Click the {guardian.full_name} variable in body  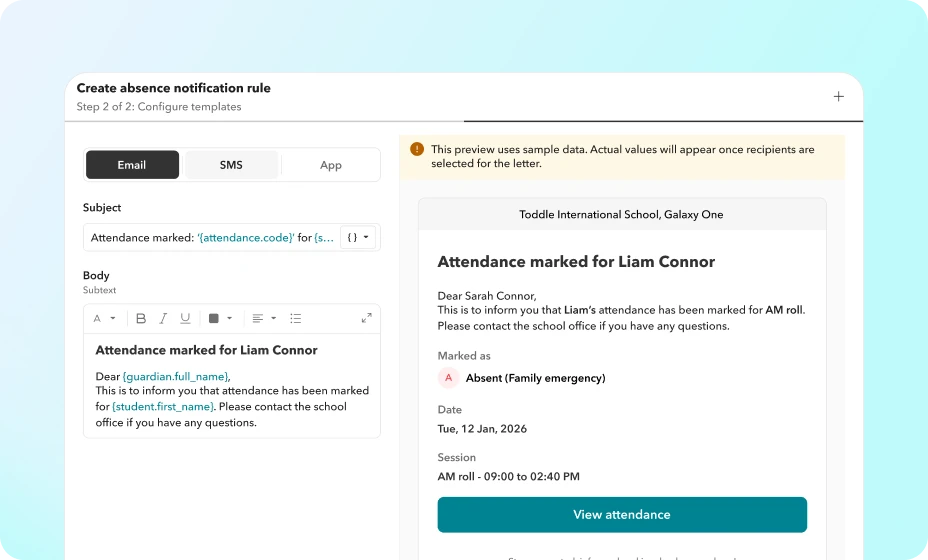[176, 376]
